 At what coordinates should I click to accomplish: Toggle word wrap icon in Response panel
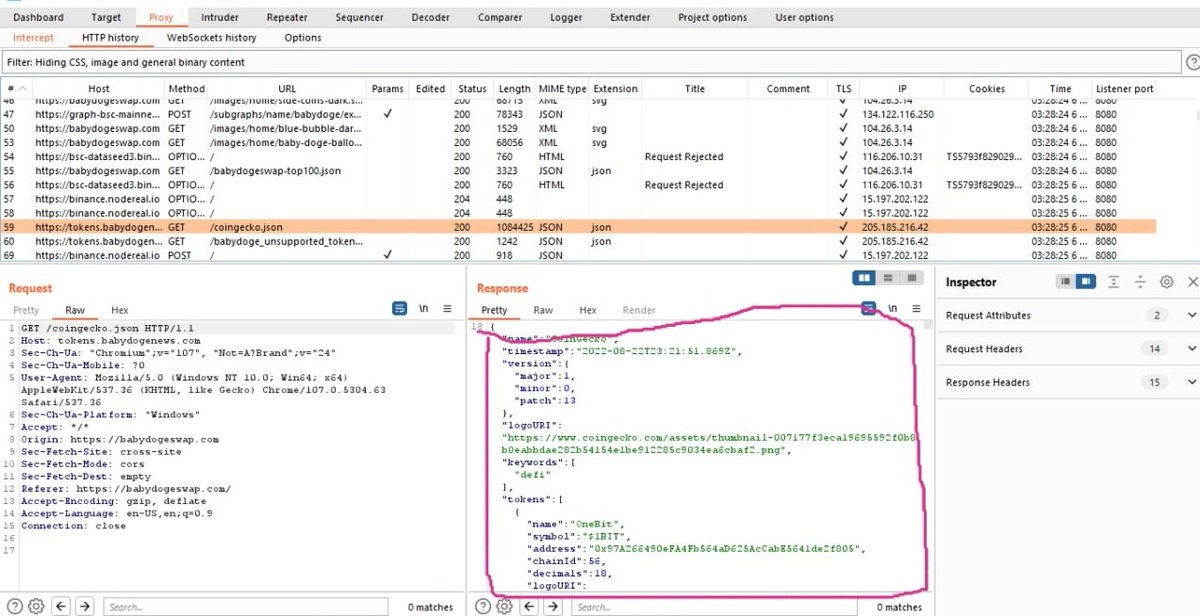(x=869, y=309)
